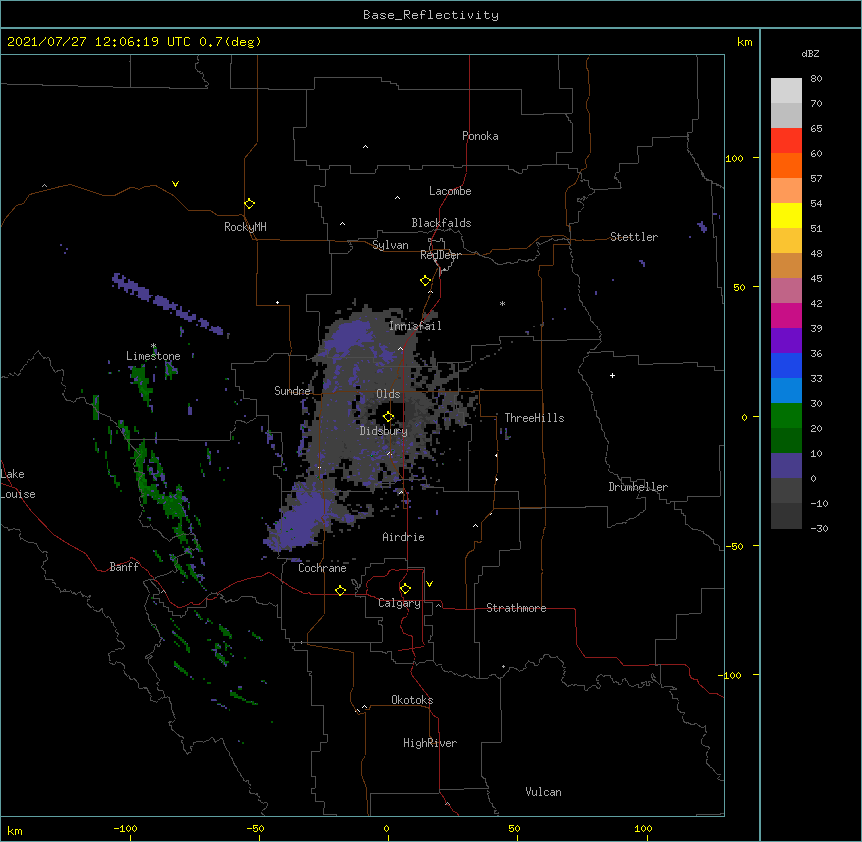
Task: Click the white caret marker west of Ponoka
Action: click(365, 147)
